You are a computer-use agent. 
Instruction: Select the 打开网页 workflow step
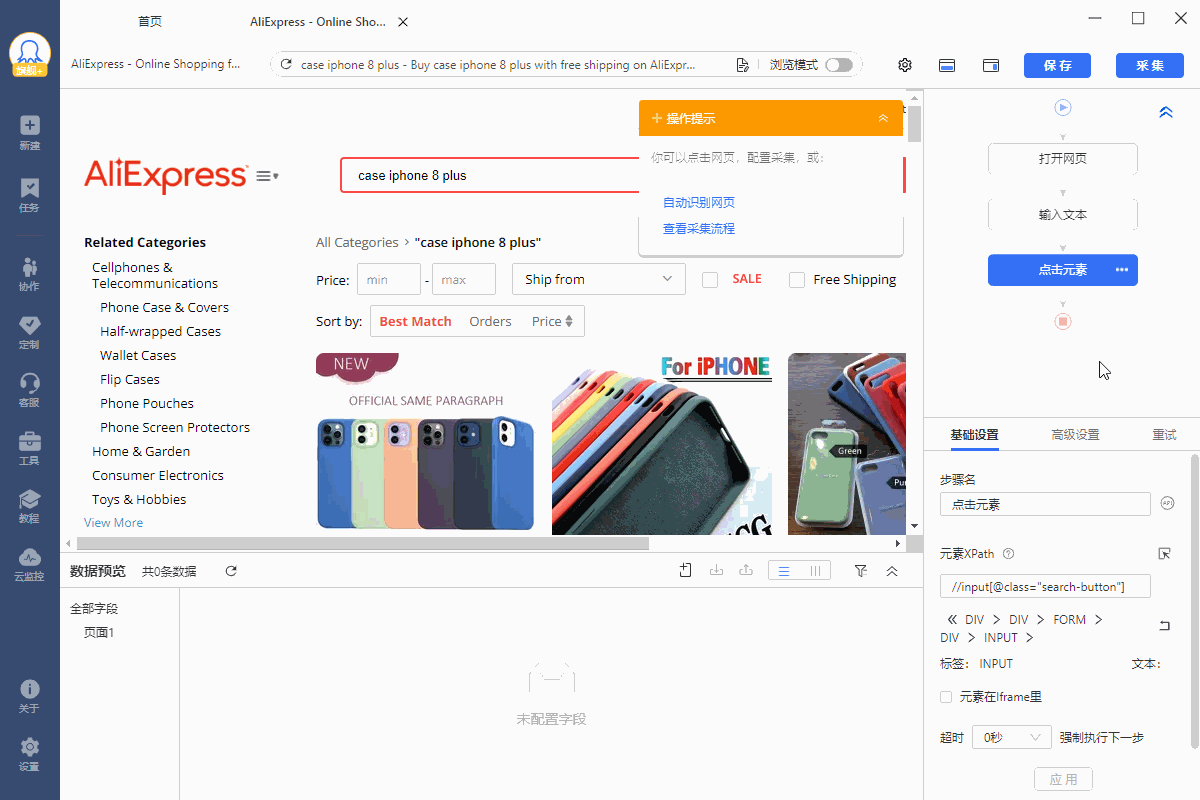click(1063, 159)
